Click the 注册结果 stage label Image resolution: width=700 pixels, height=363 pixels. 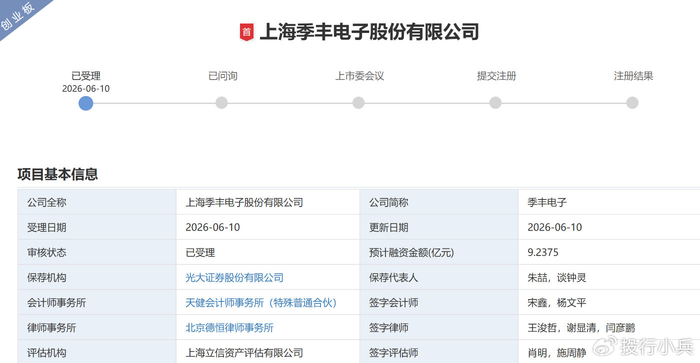click(633, 76)
